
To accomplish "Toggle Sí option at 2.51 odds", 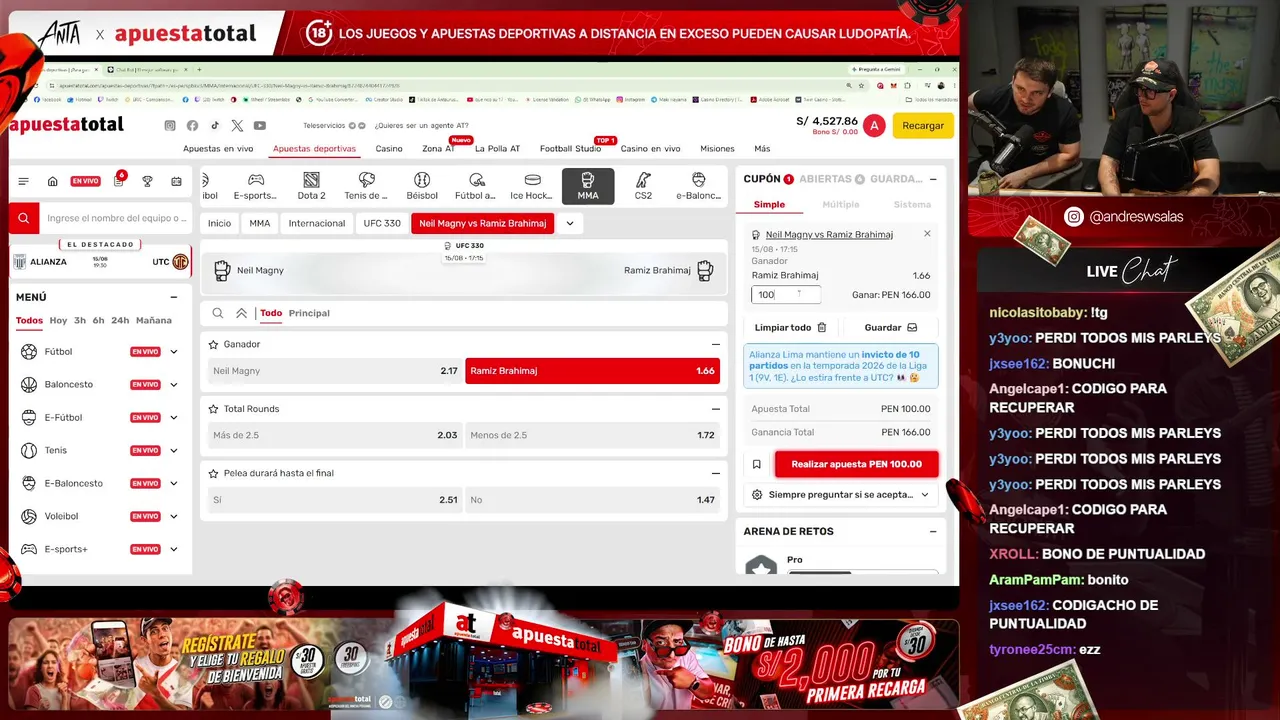I will tap(335, 500).
